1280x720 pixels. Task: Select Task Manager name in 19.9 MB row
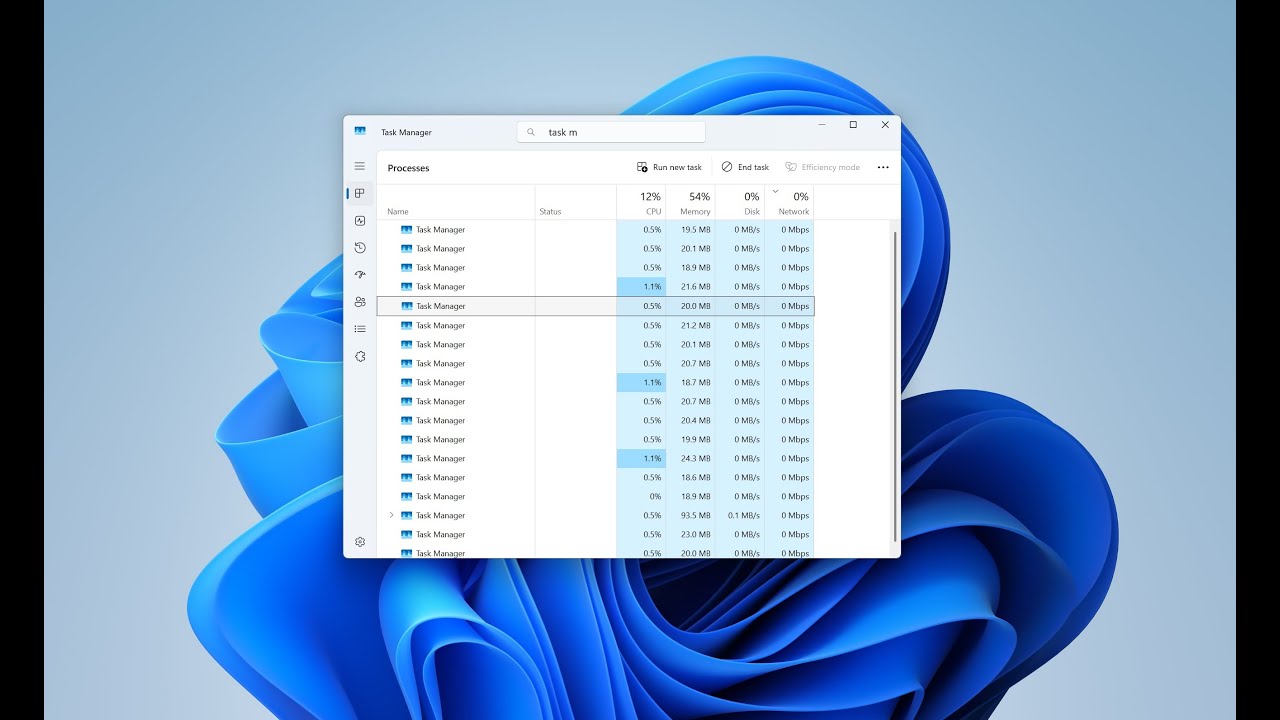[440, 439]
